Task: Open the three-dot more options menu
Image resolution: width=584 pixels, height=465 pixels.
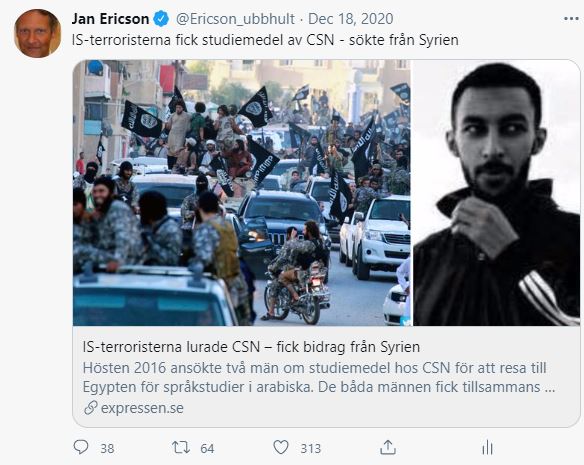Action: (571, 19)
